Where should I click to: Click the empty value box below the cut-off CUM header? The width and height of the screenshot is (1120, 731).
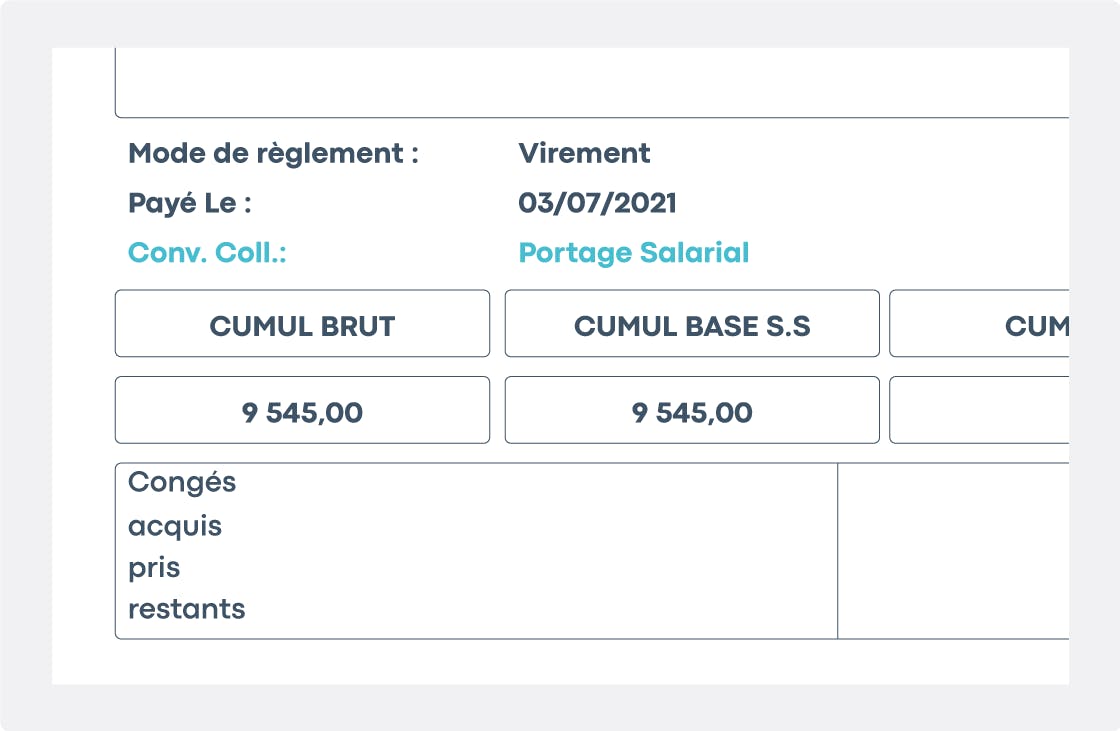(980, 410)
